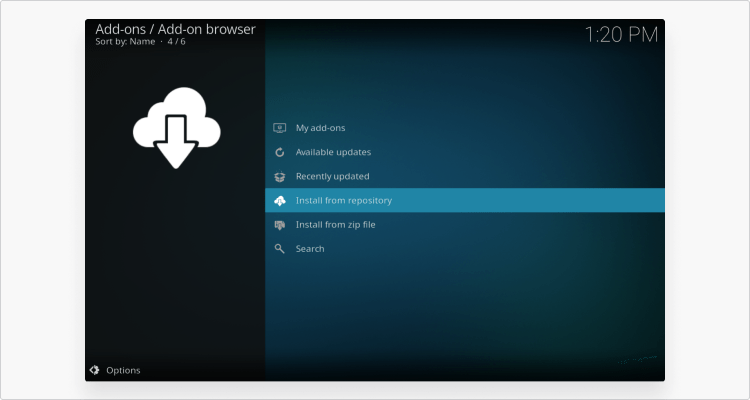Screen dimensions: 750x400
Task: Open Recently updated list
Action: coord(465,176)
